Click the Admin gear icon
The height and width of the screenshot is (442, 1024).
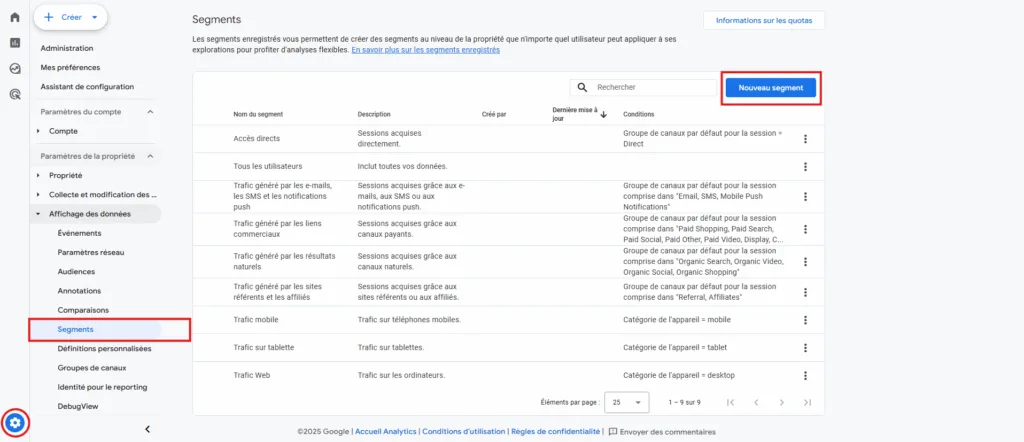click(15, 422)
